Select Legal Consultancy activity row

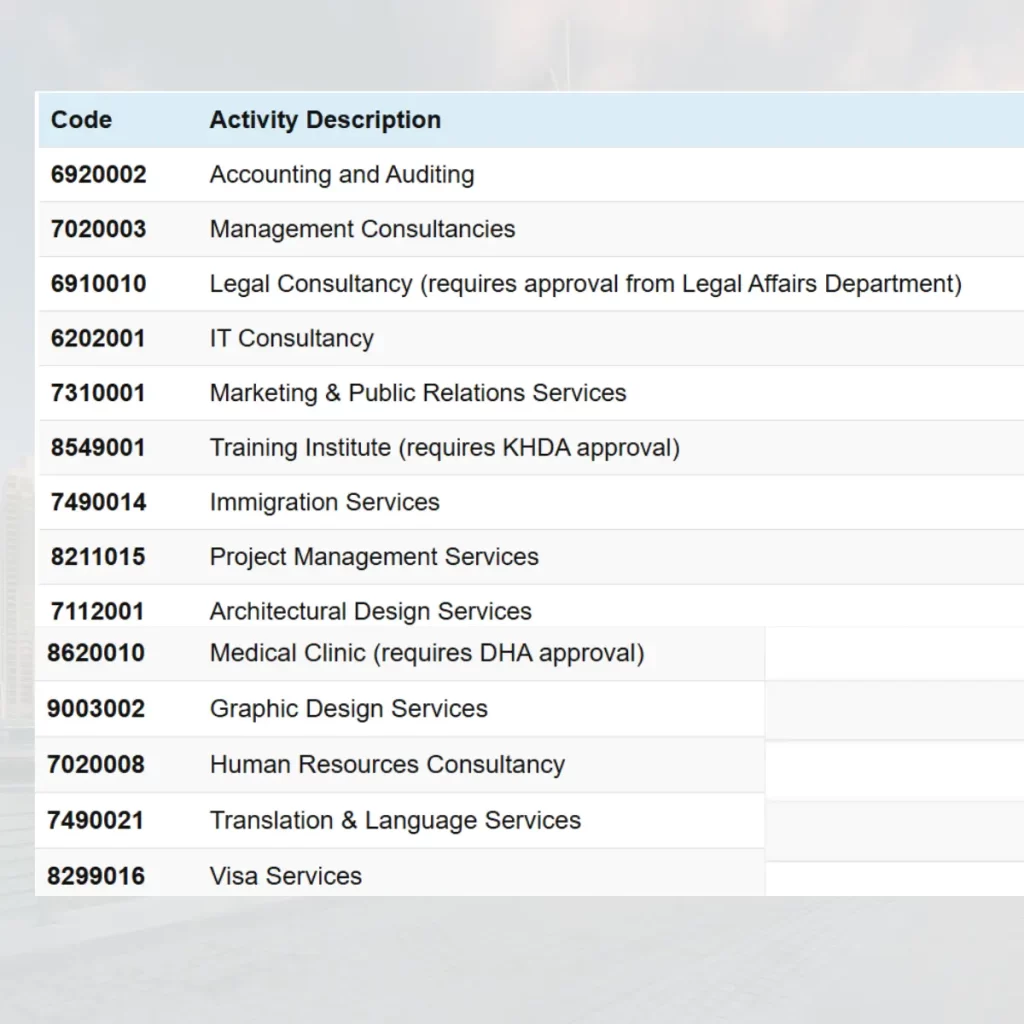point(585,284)
